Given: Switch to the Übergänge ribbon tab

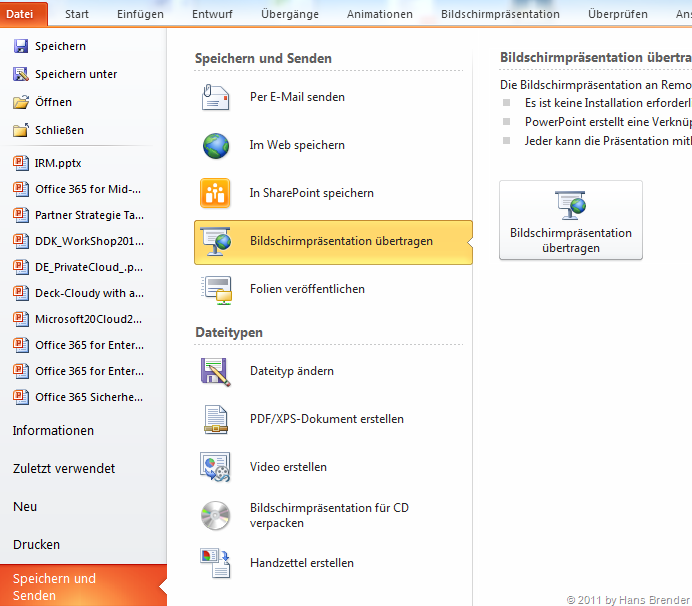Looking at the screenshot, I should pyautogui.click(x=289, y=15).
